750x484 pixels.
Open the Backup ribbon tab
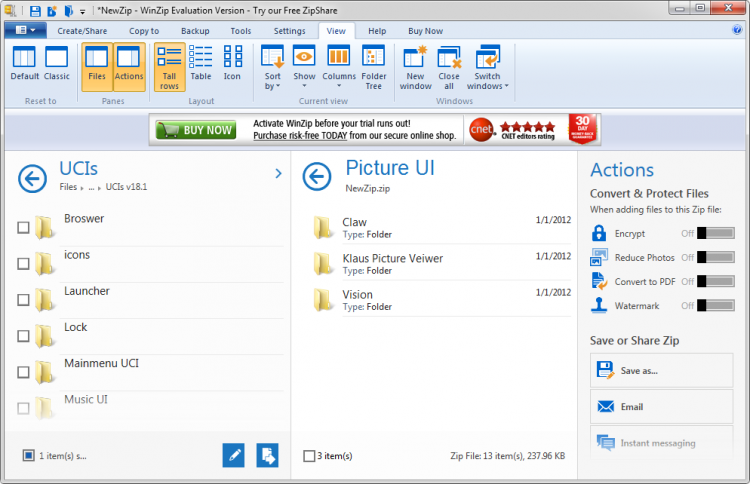(195, 31)
